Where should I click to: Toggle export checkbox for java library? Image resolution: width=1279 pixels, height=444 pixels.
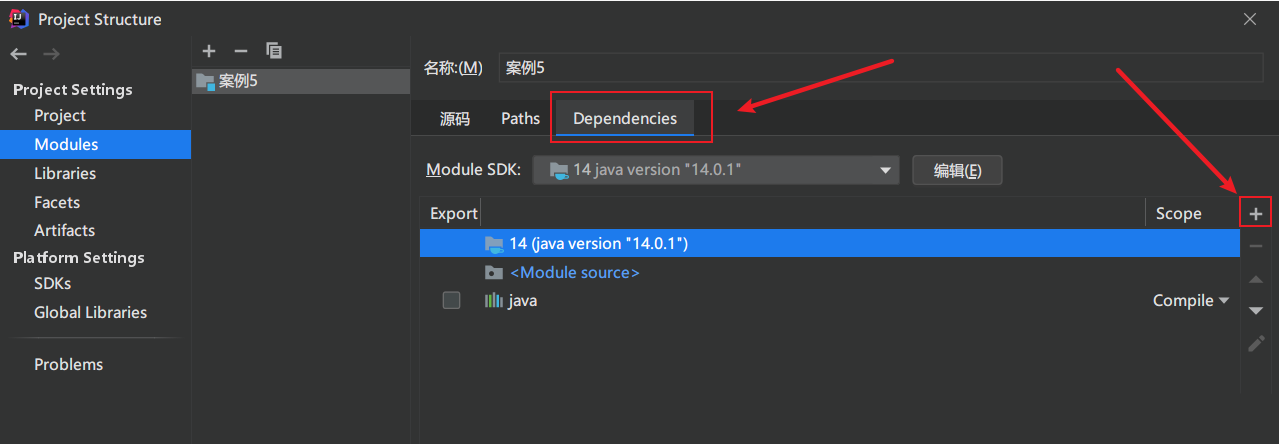coord(451,300)
